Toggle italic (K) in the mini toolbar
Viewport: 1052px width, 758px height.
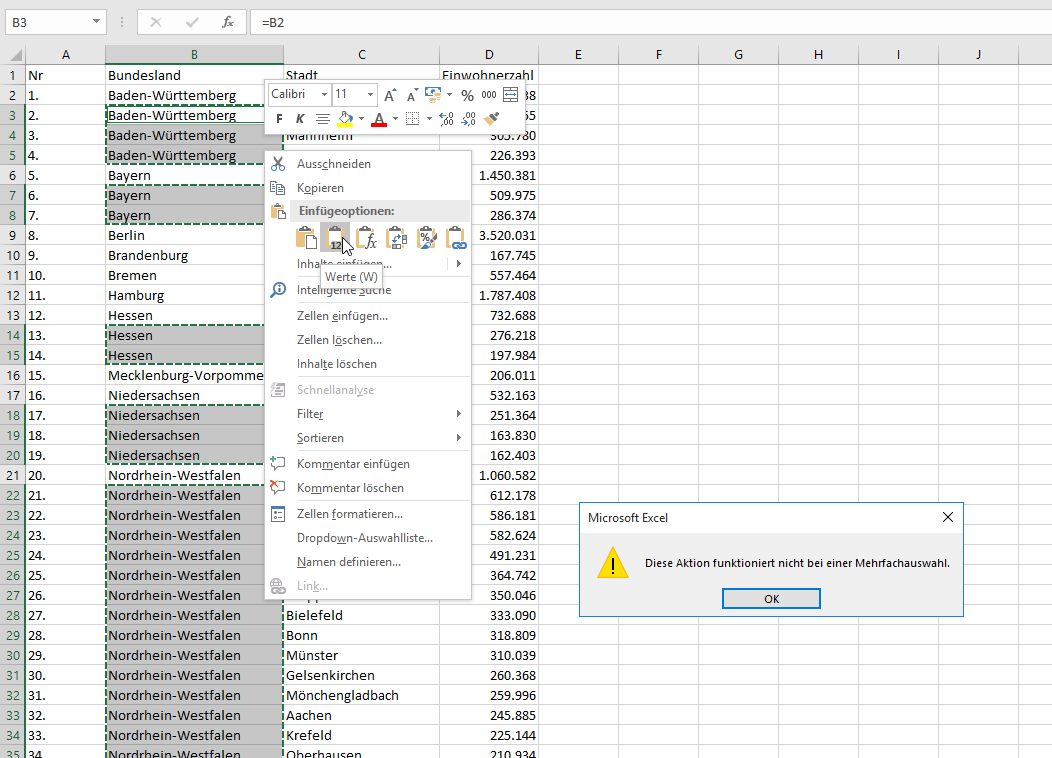tap(300, 119)
